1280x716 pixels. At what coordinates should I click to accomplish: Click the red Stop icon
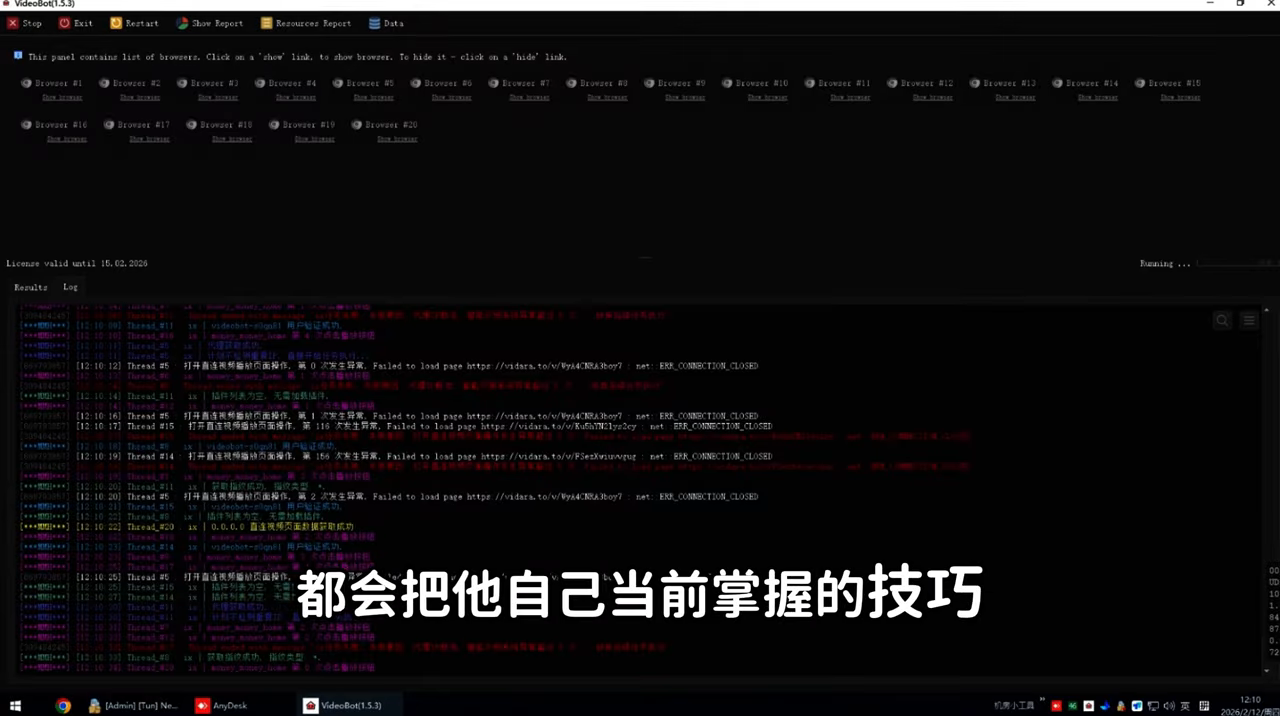click(x=13, y=23)
